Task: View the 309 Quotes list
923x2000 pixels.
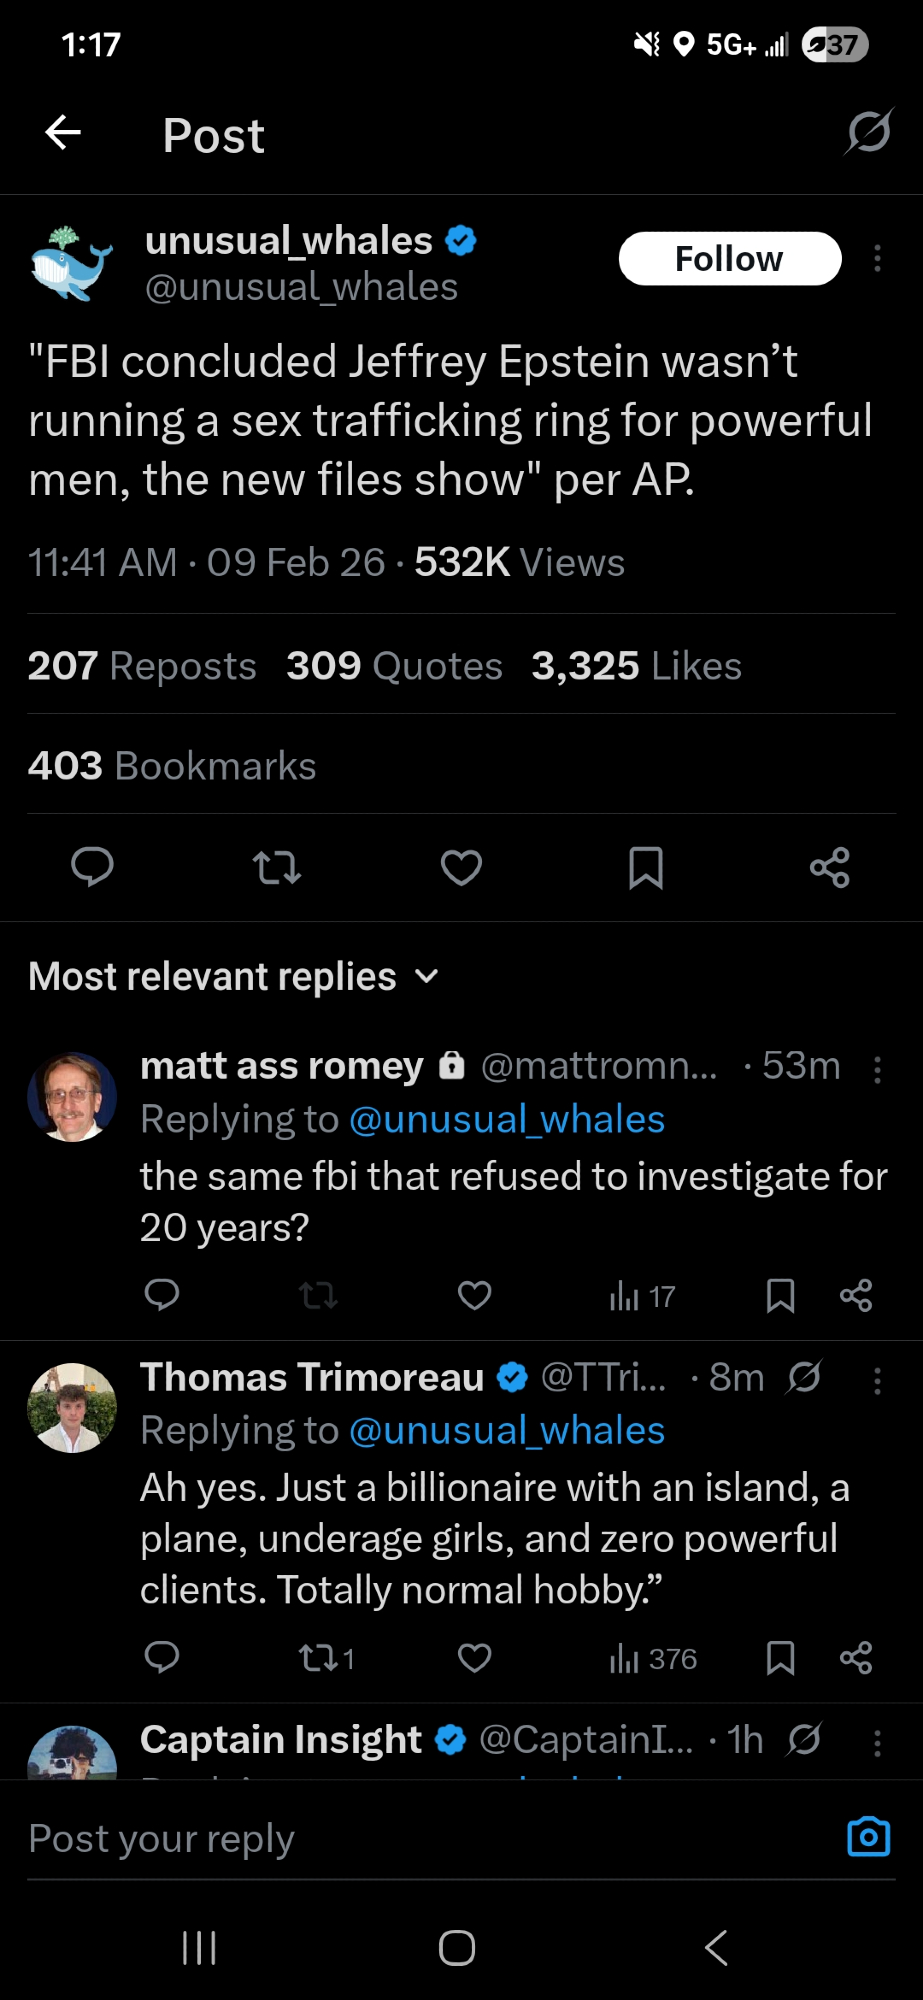Action: [394, 666]
